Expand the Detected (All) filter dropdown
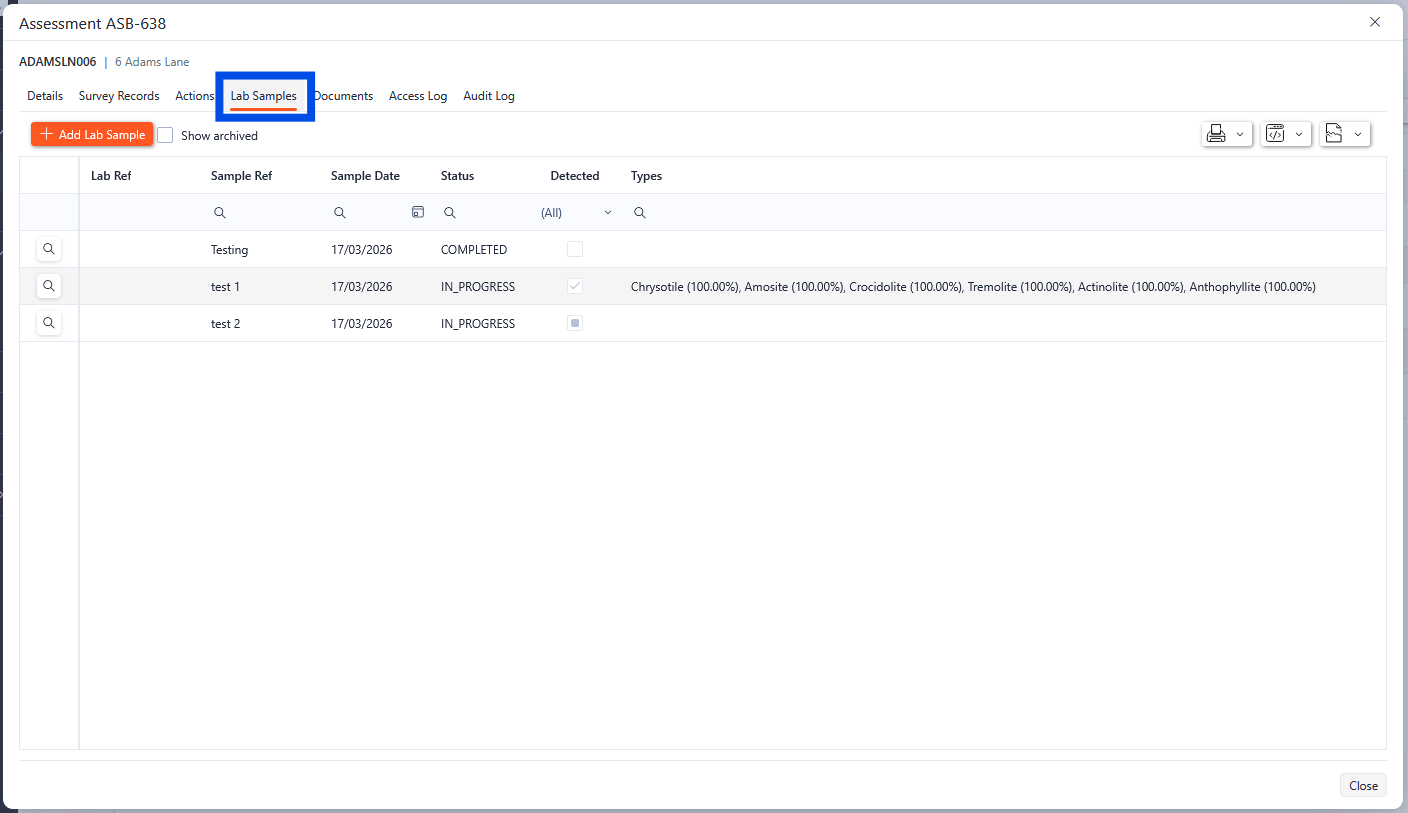 point(607,213)
